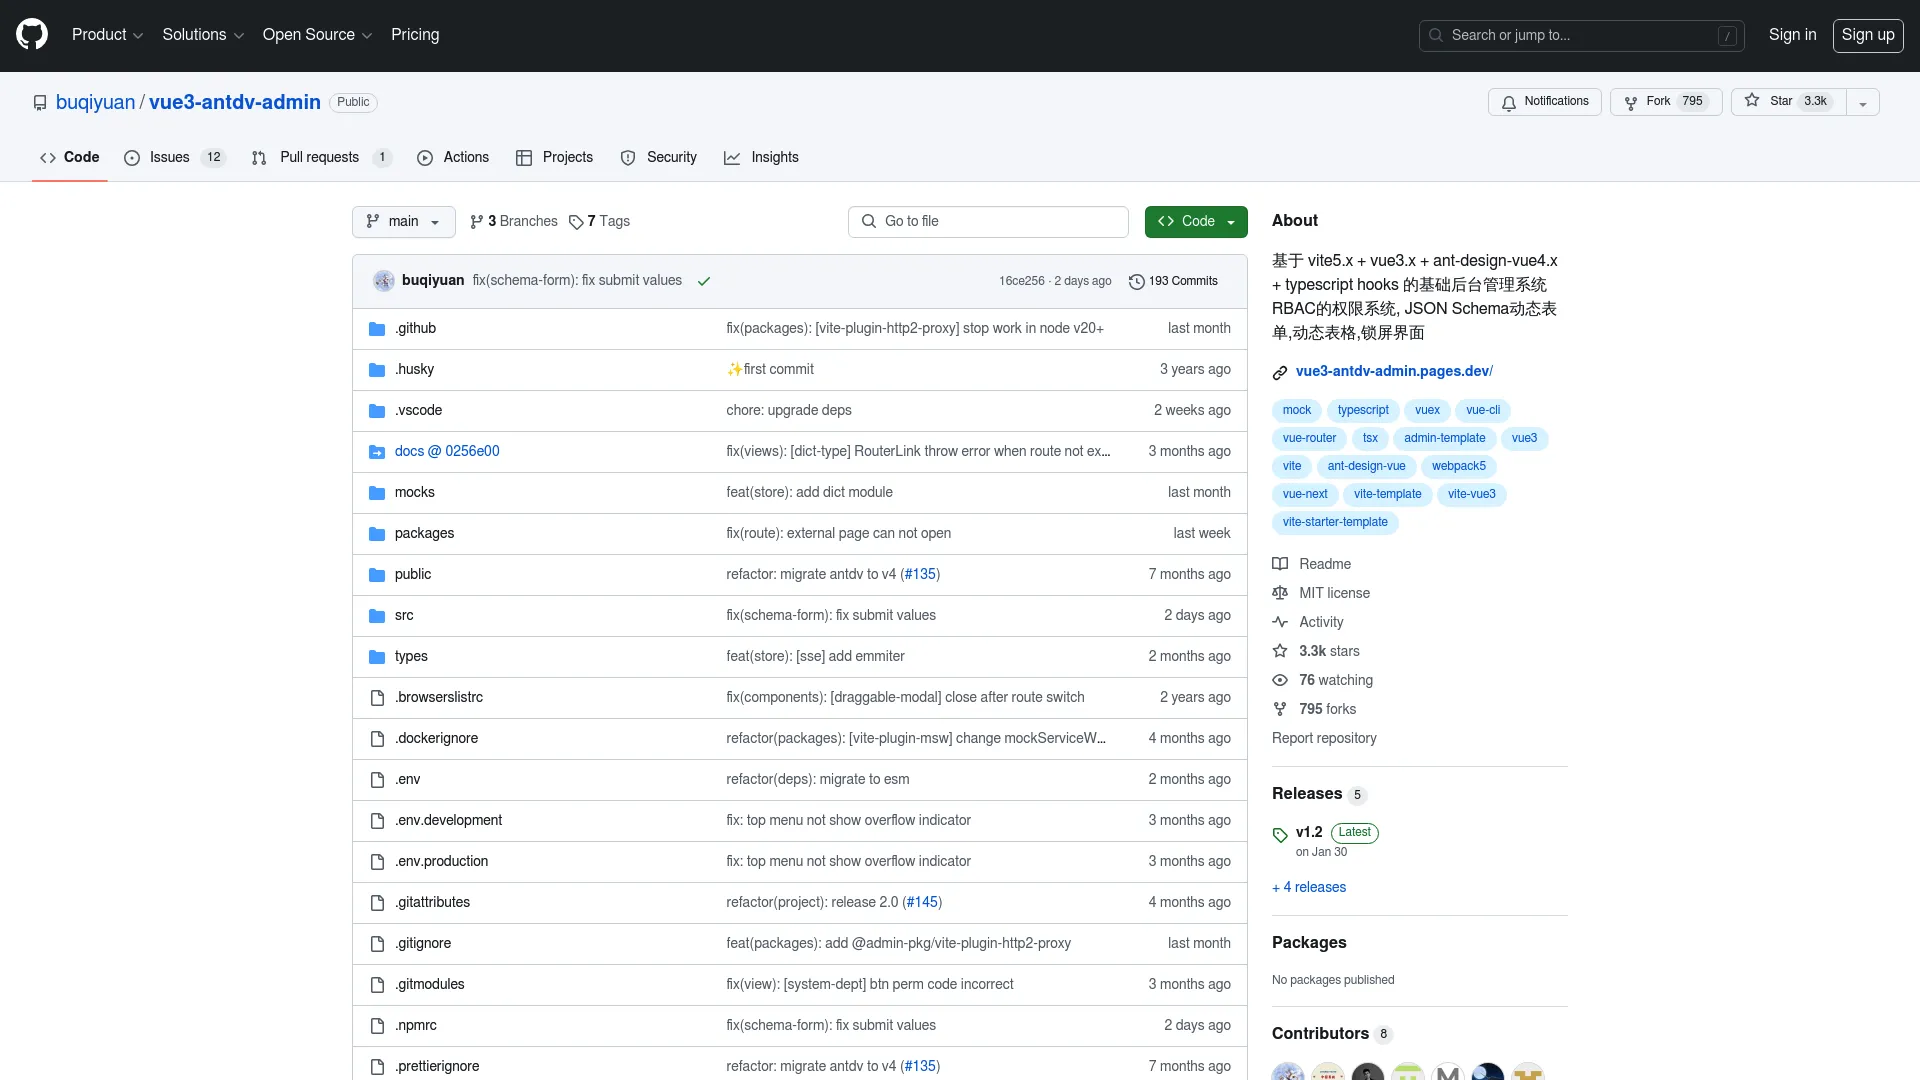
Task: Click the v1.2 release tag icon
Action: 1280,835
